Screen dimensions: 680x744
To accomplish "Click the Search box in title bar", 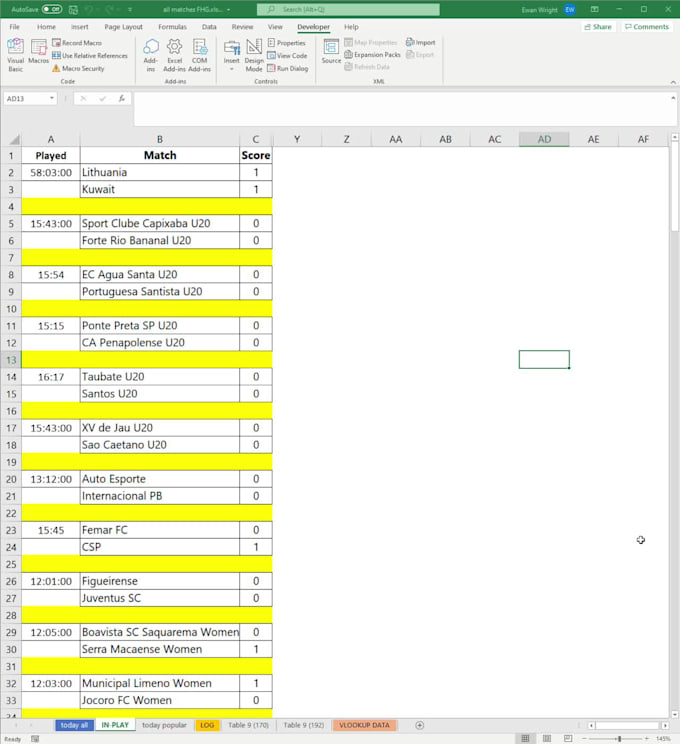I will click(x=348, y=9).
